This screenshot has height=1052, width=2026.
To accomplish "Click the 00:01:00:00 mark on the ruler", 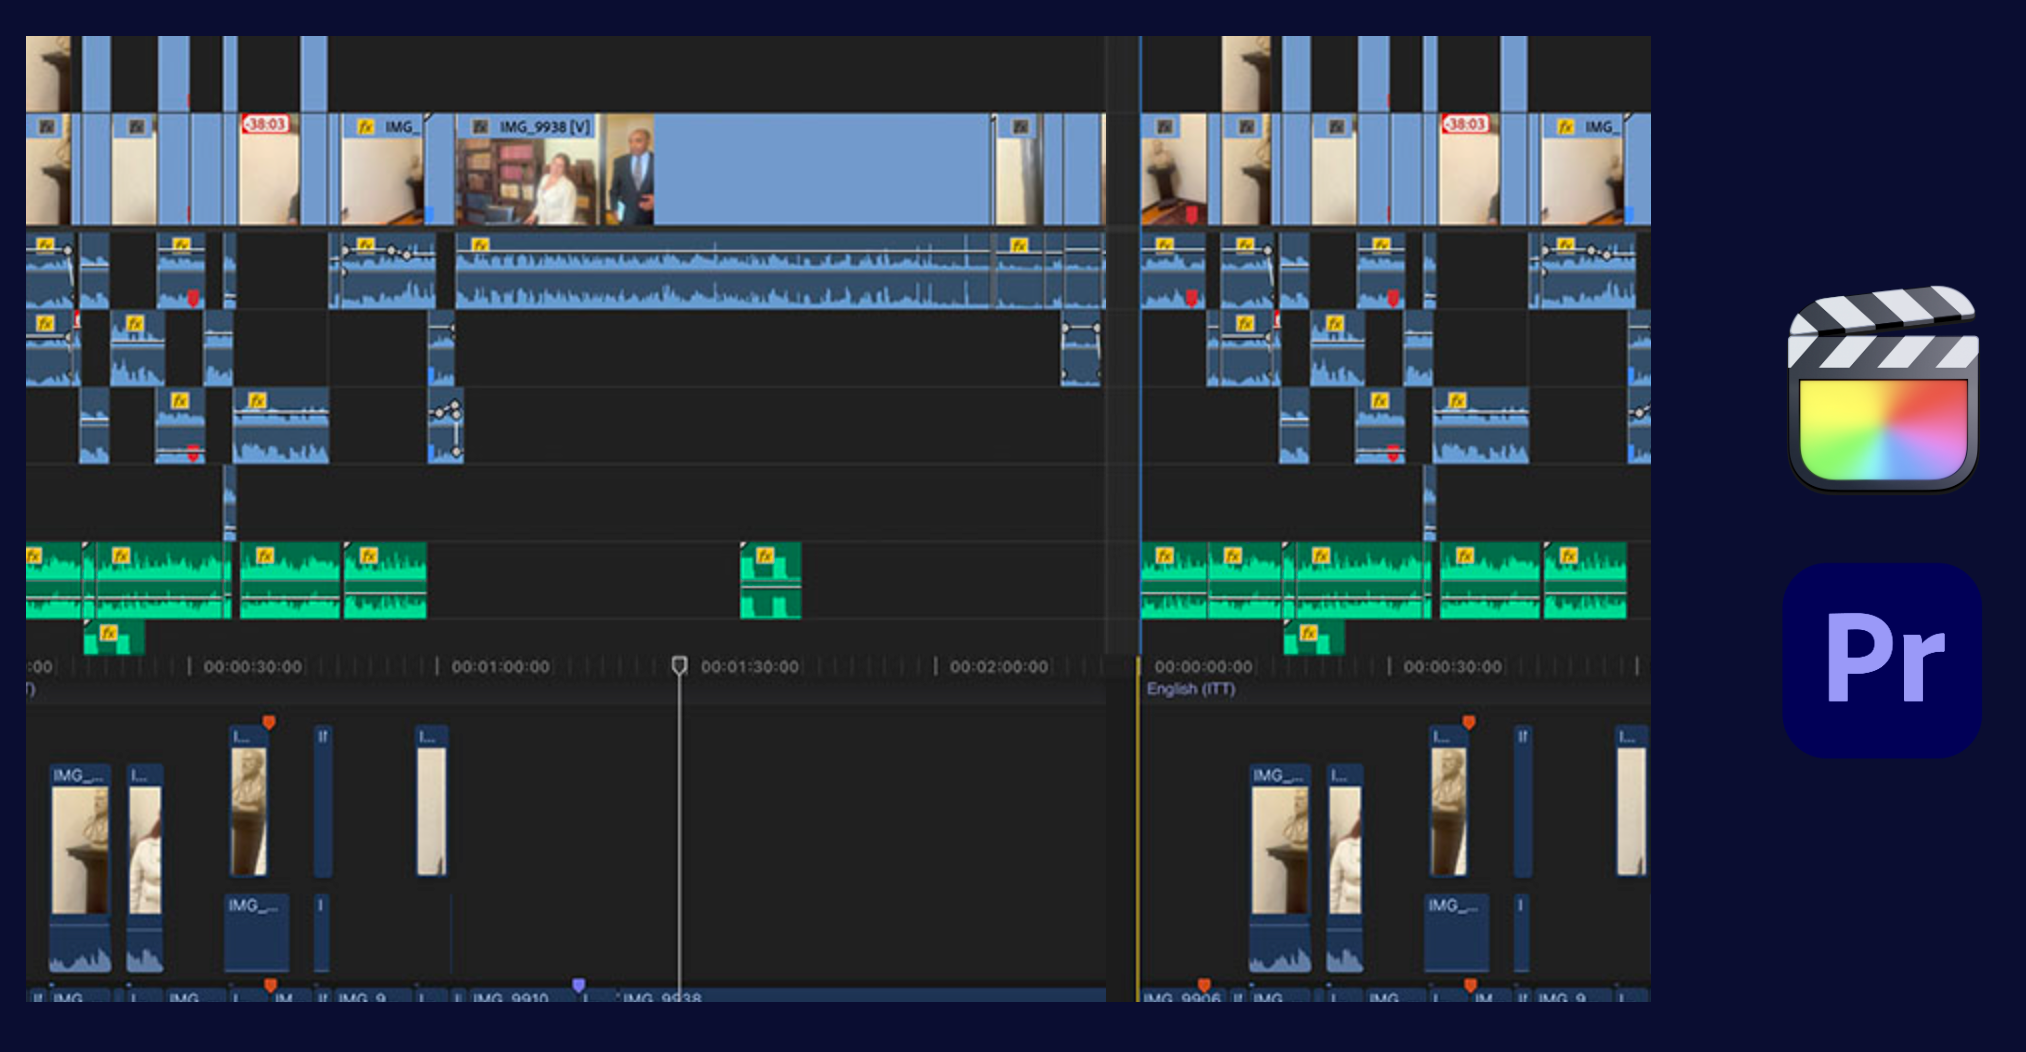I will click(500, 667).
